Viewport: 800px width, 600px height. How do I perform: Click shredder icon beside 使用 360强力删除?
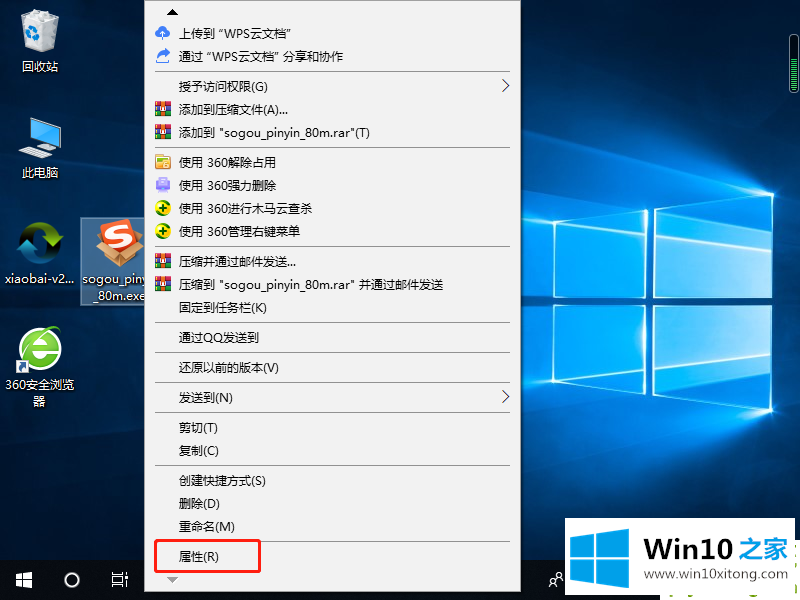tap(163, 185)
